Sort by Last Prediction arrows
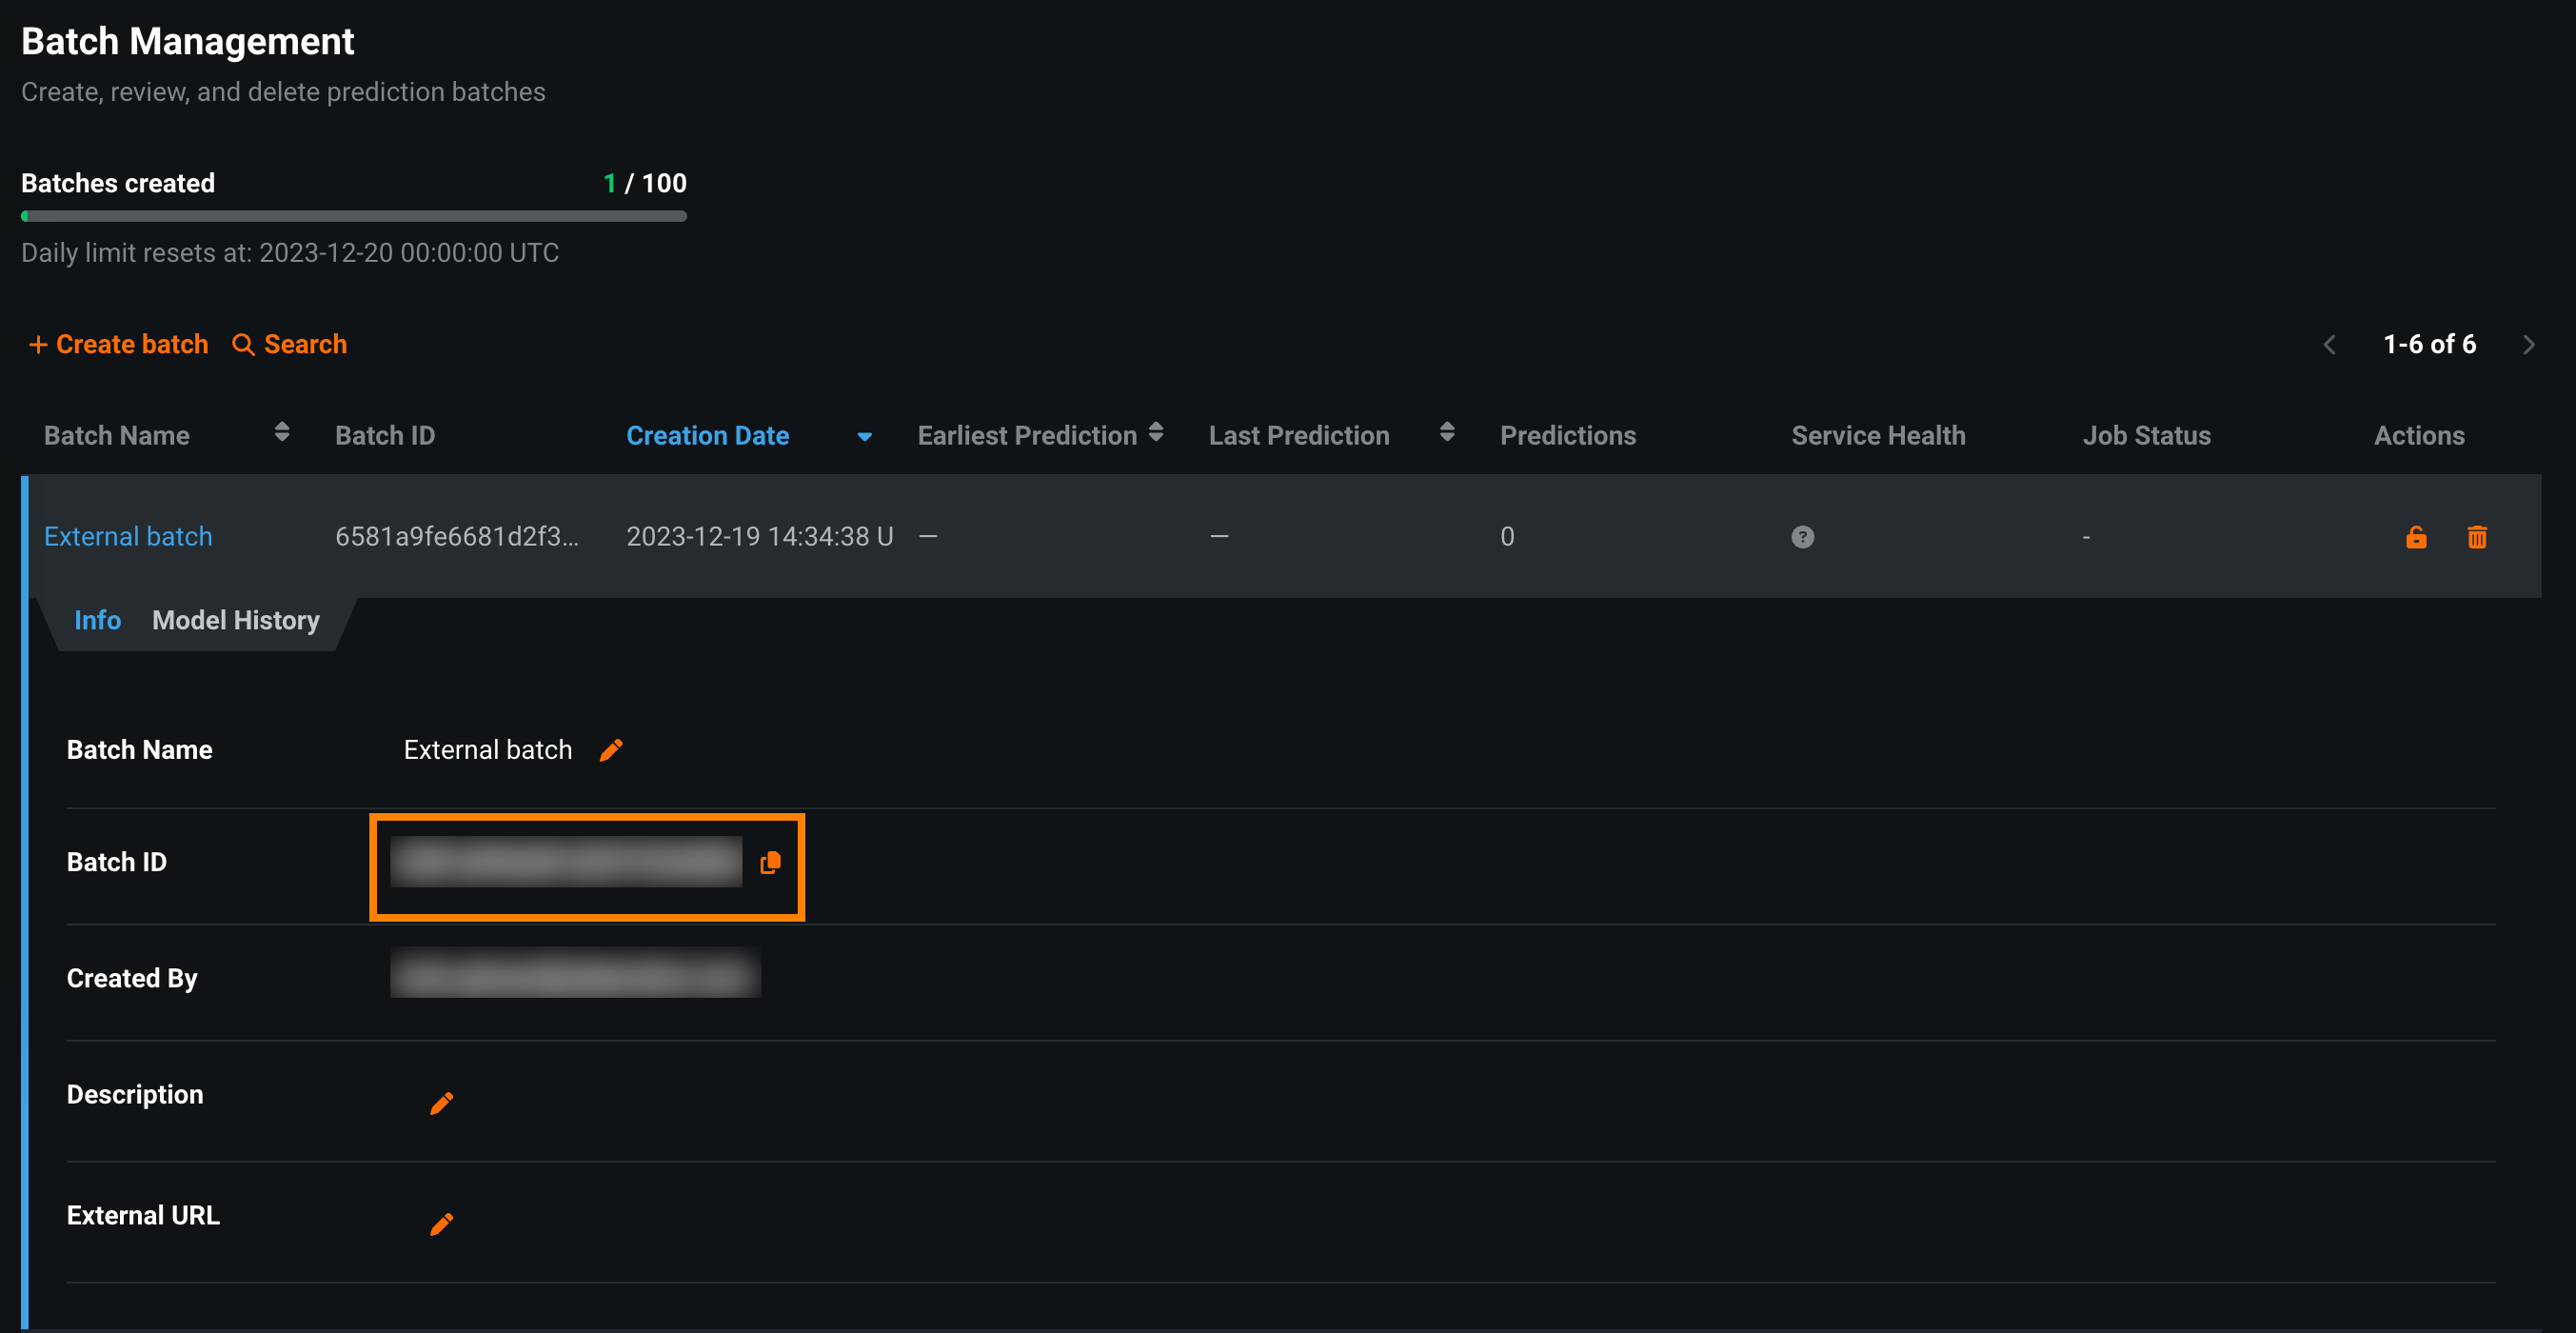The width and height of the screenshot is (2576, 1333). [x=1446, y=432]
